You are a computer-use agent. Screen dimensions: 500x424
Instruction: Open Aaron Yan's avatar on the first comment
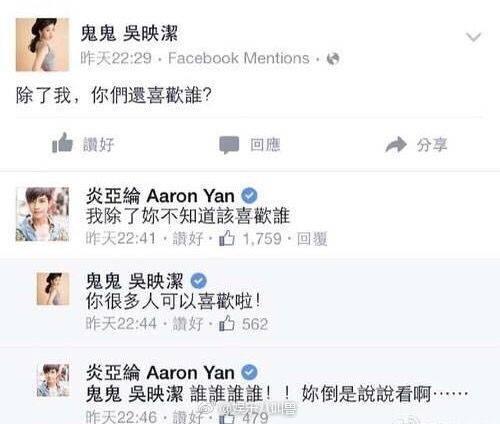coord(42,214)
